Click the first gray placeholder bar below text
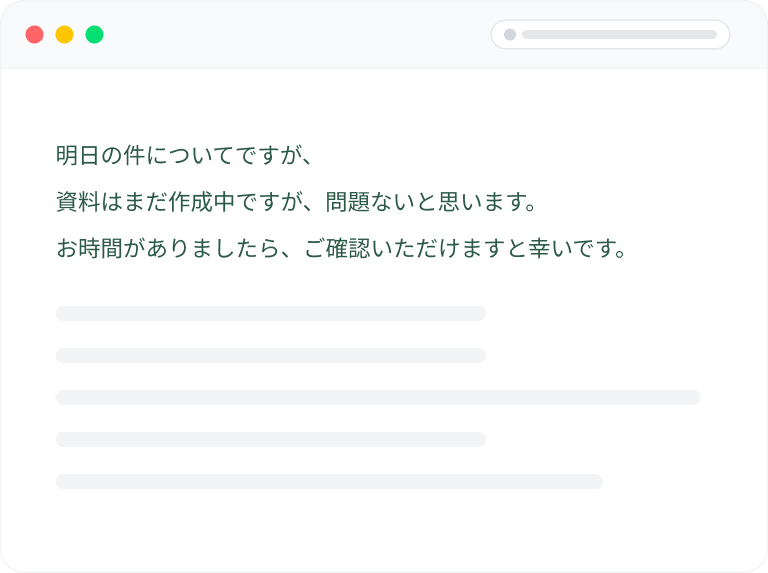768x573 pixels. [270, 314]
